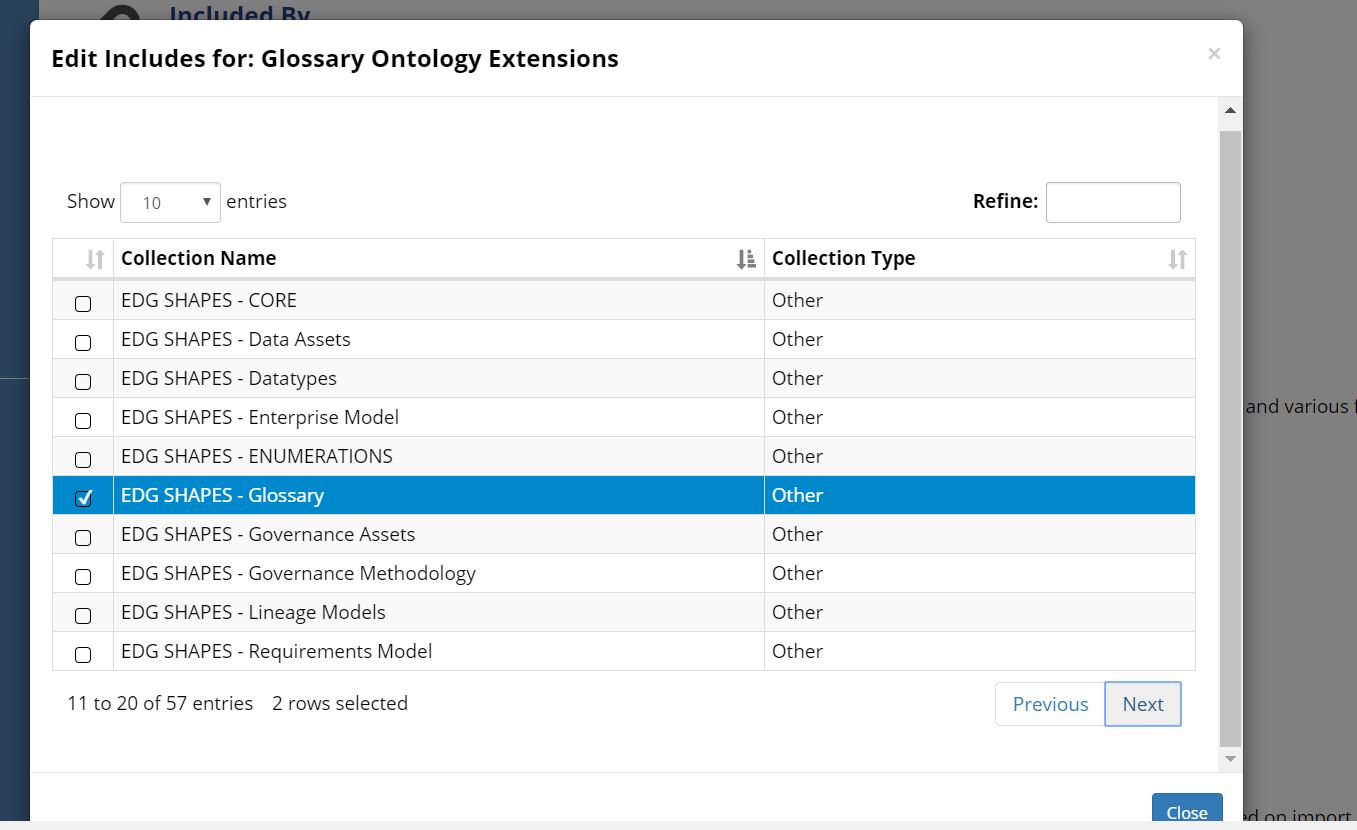The height and width of the screenshot is (830, 1357).
Task: Check the EDG SHAPES - Datatypes checkbox
Action: point(83,381)
